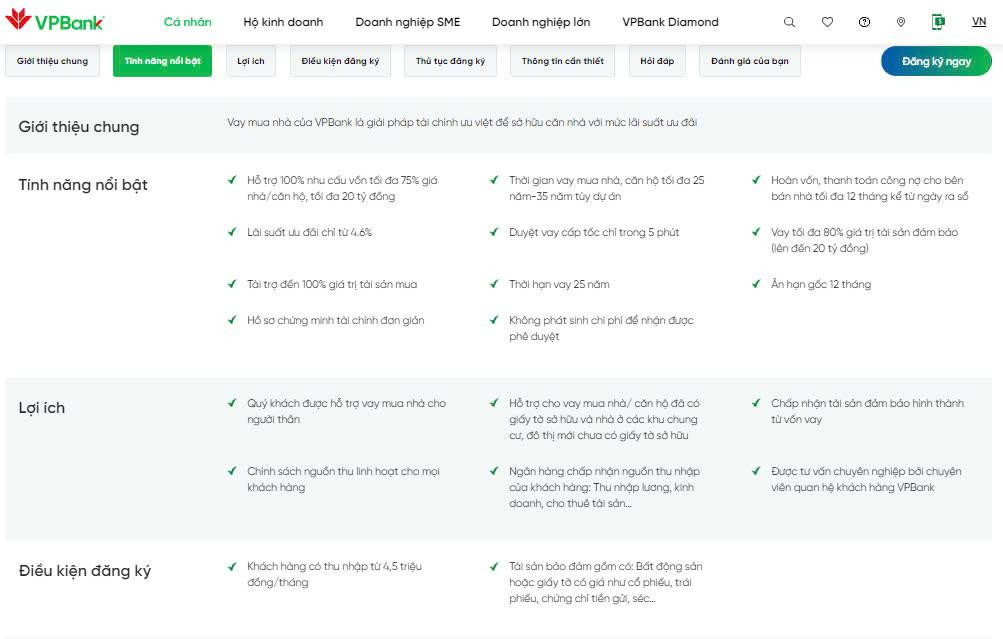Screen dimensions: 1003x639
Task: Click the heart favorites icon
Action: pos(827,22)
